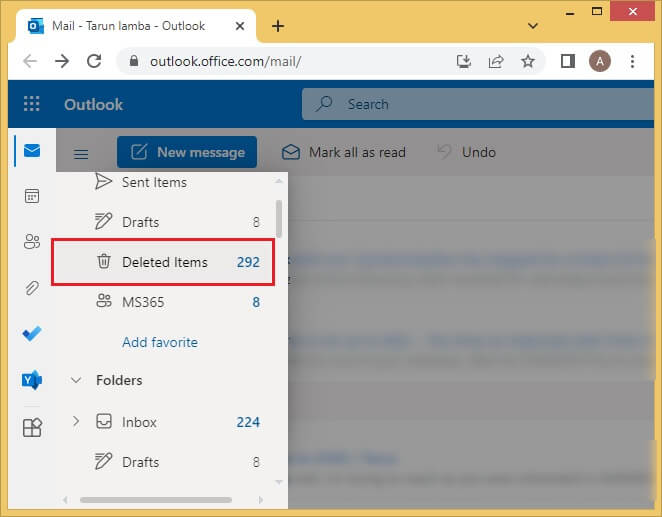Click the padlock site info icon

[x=134, y=61]
